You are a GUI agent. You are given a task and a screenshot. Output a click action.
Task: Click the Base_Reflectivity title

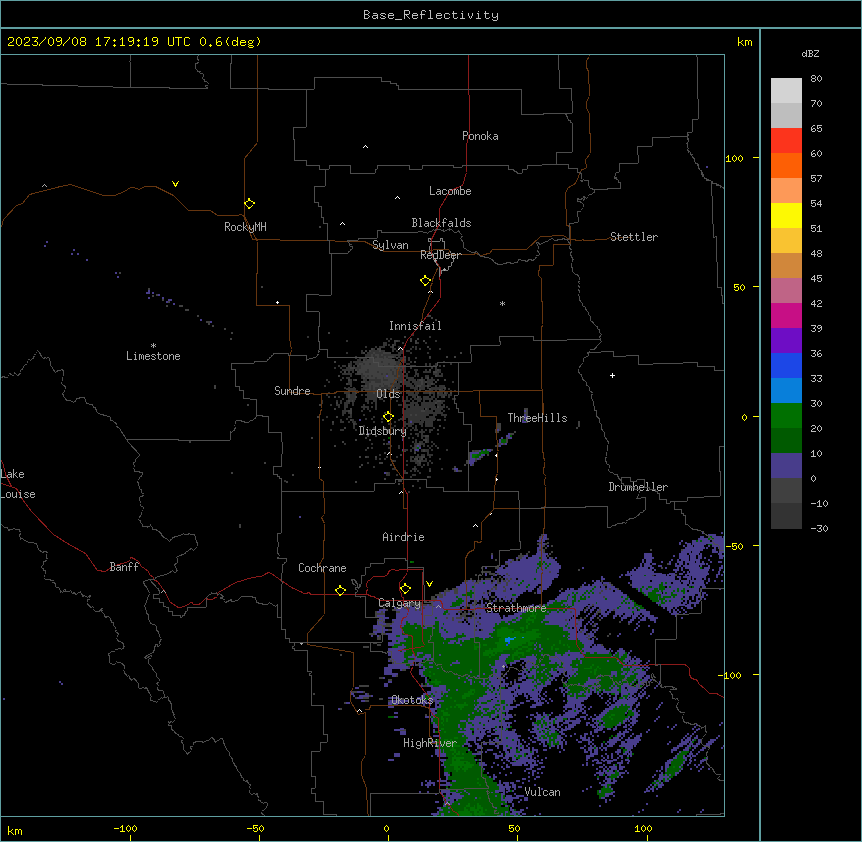pyautogui.click(x=431, y=15)
